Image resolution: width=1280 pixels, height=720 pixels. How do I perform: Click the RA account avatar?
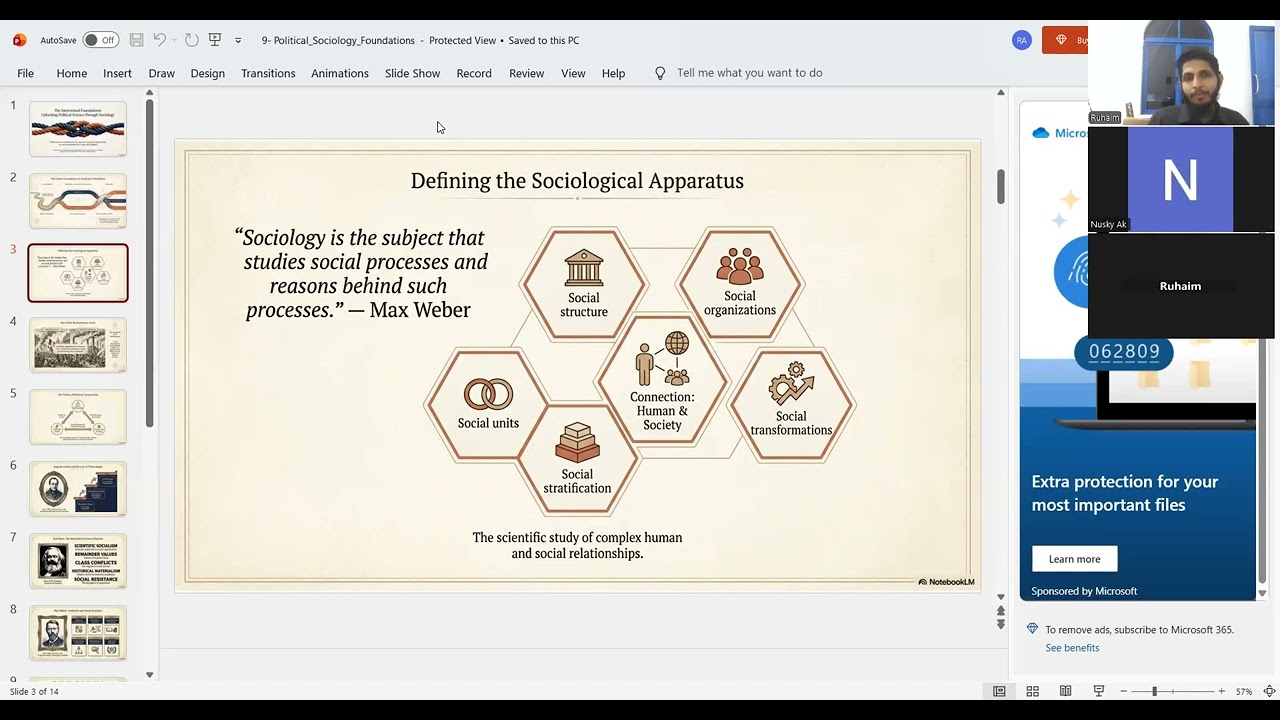(x=1021, y=40)
